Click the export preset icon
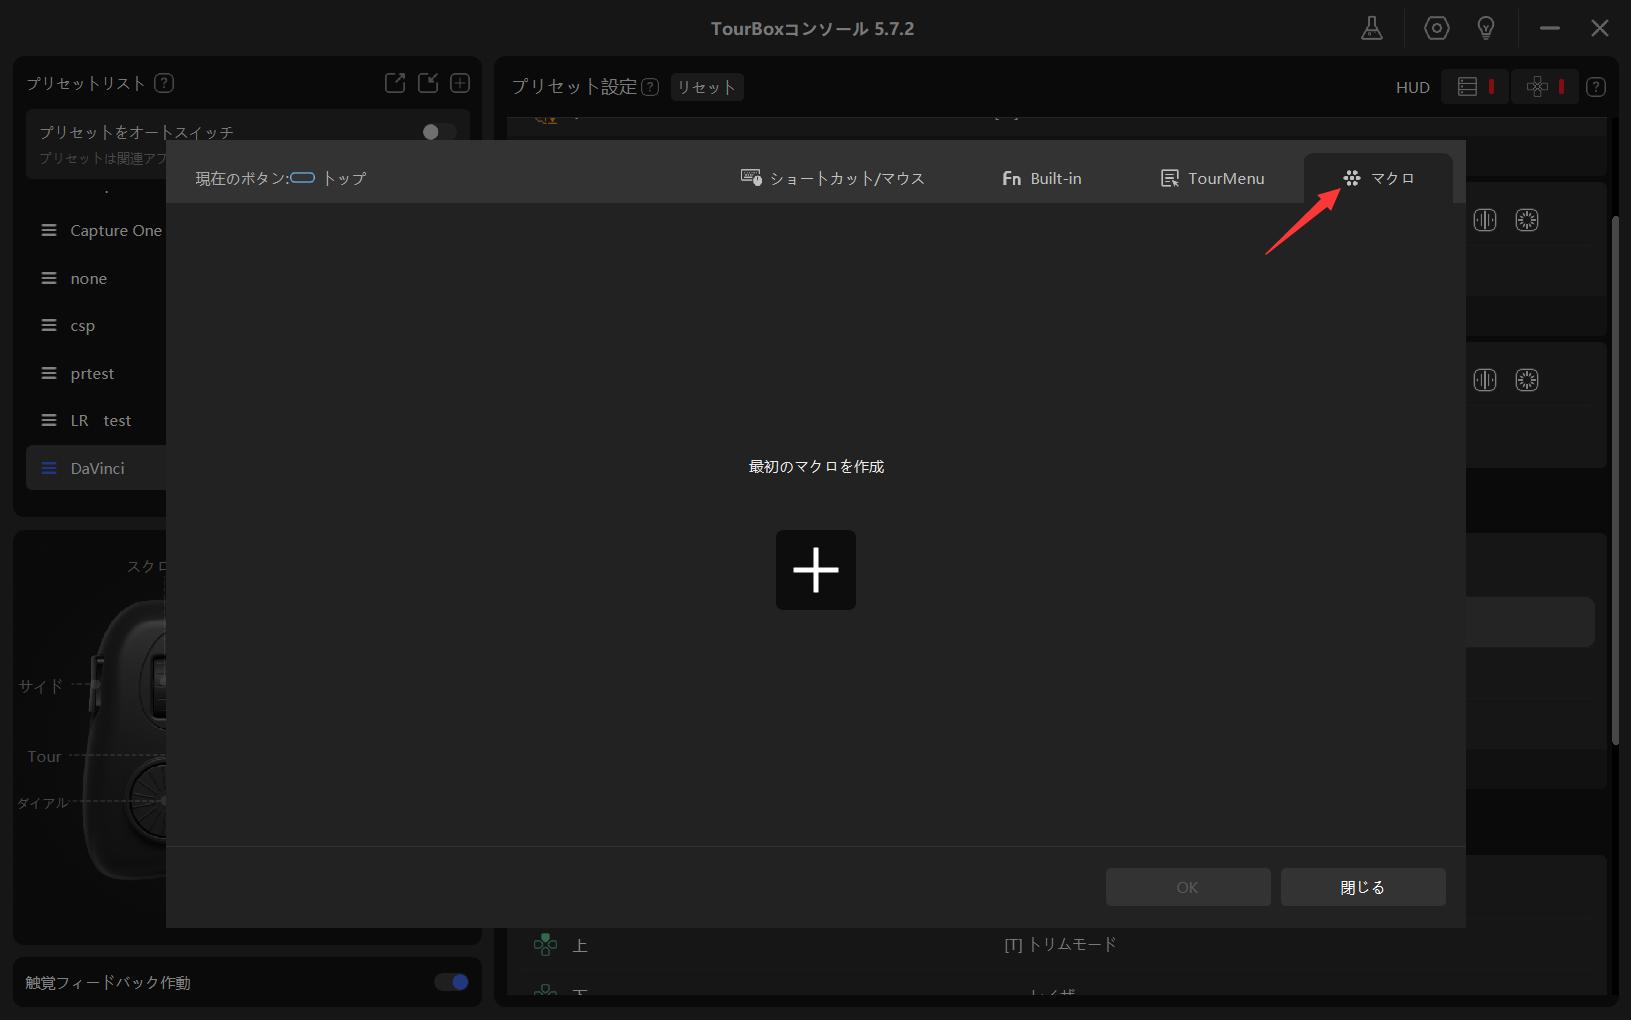The height and width of the screenshot is (1020, 1631). click(395, 84)
